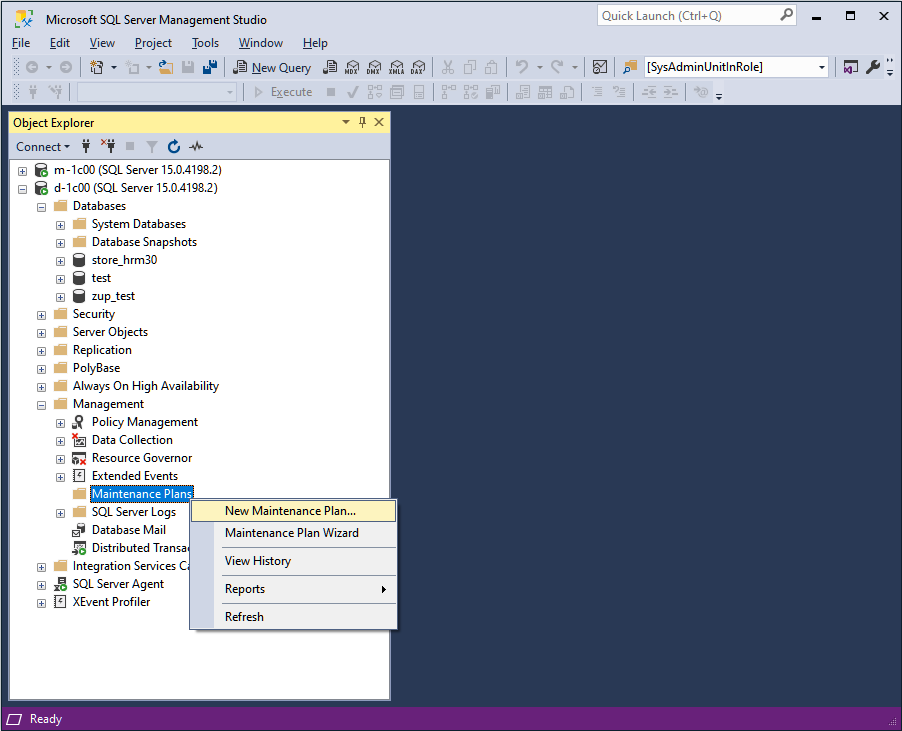Expand the SQL Server Agent node
902x731 pixels.
click(x=41, y=585)
